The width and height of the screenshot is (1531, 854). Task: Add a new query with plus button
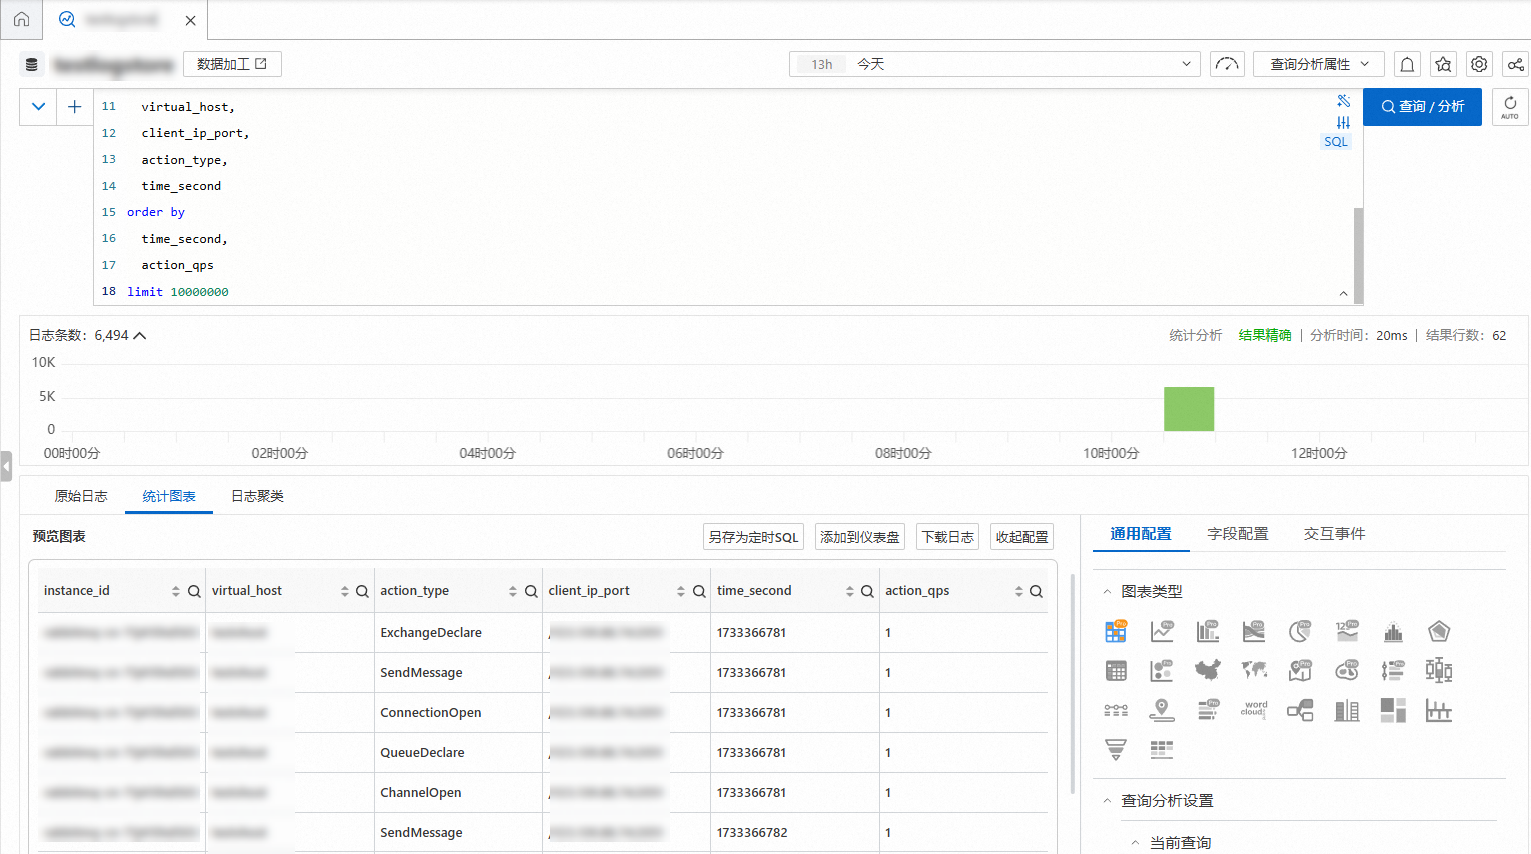74,106
